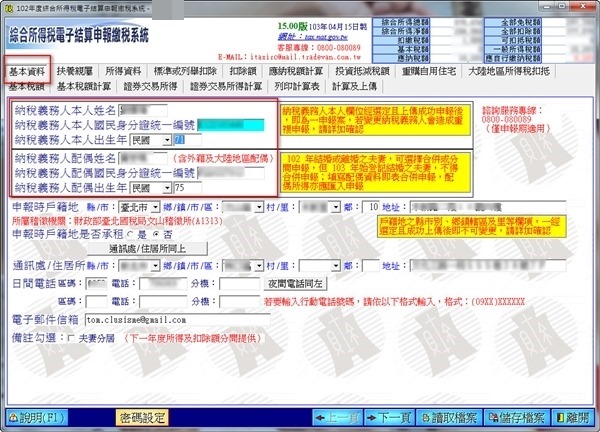
Task: Go back with 上一頁 button
Action: [x=338, y=417]
